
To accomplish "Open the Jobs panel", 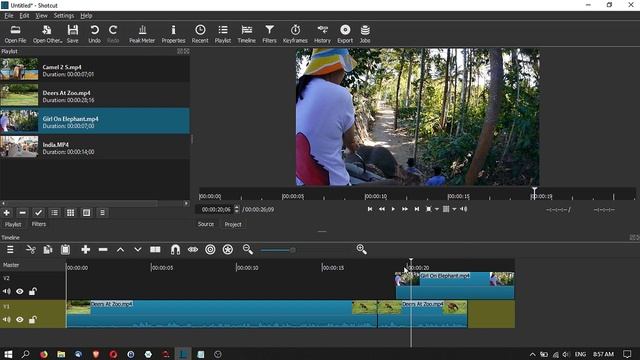I will (365, 34).
